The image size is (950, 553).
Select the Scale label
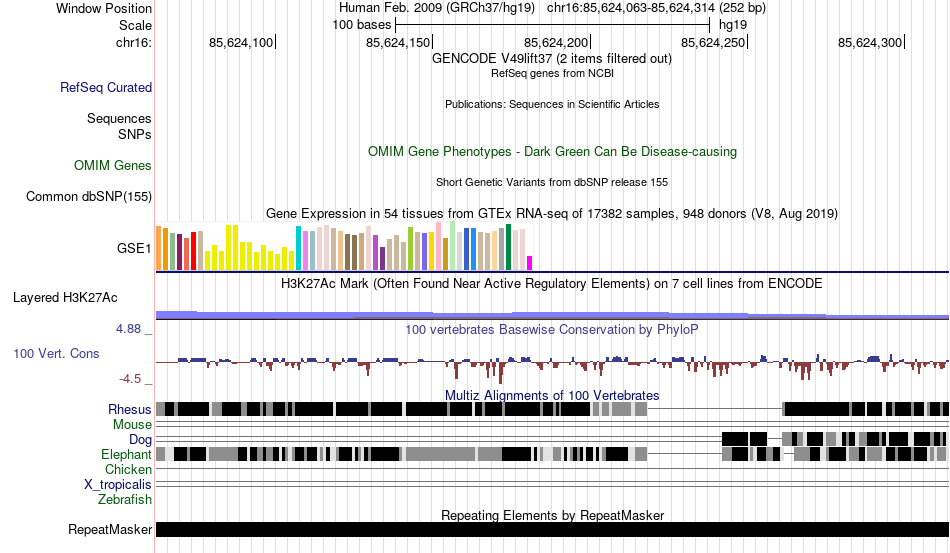click(135, 25)
